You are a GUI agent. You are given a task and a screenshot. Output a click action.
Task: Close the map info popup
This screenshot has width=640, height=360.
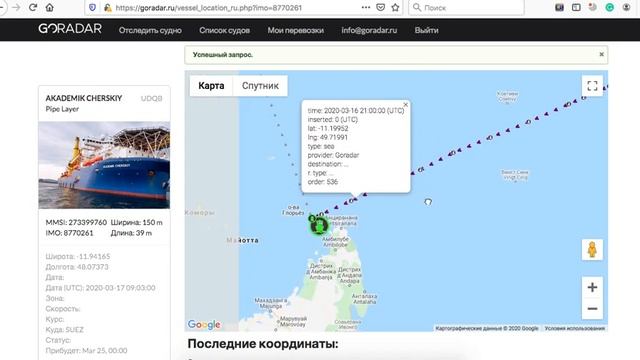click(x=406, y=104)
